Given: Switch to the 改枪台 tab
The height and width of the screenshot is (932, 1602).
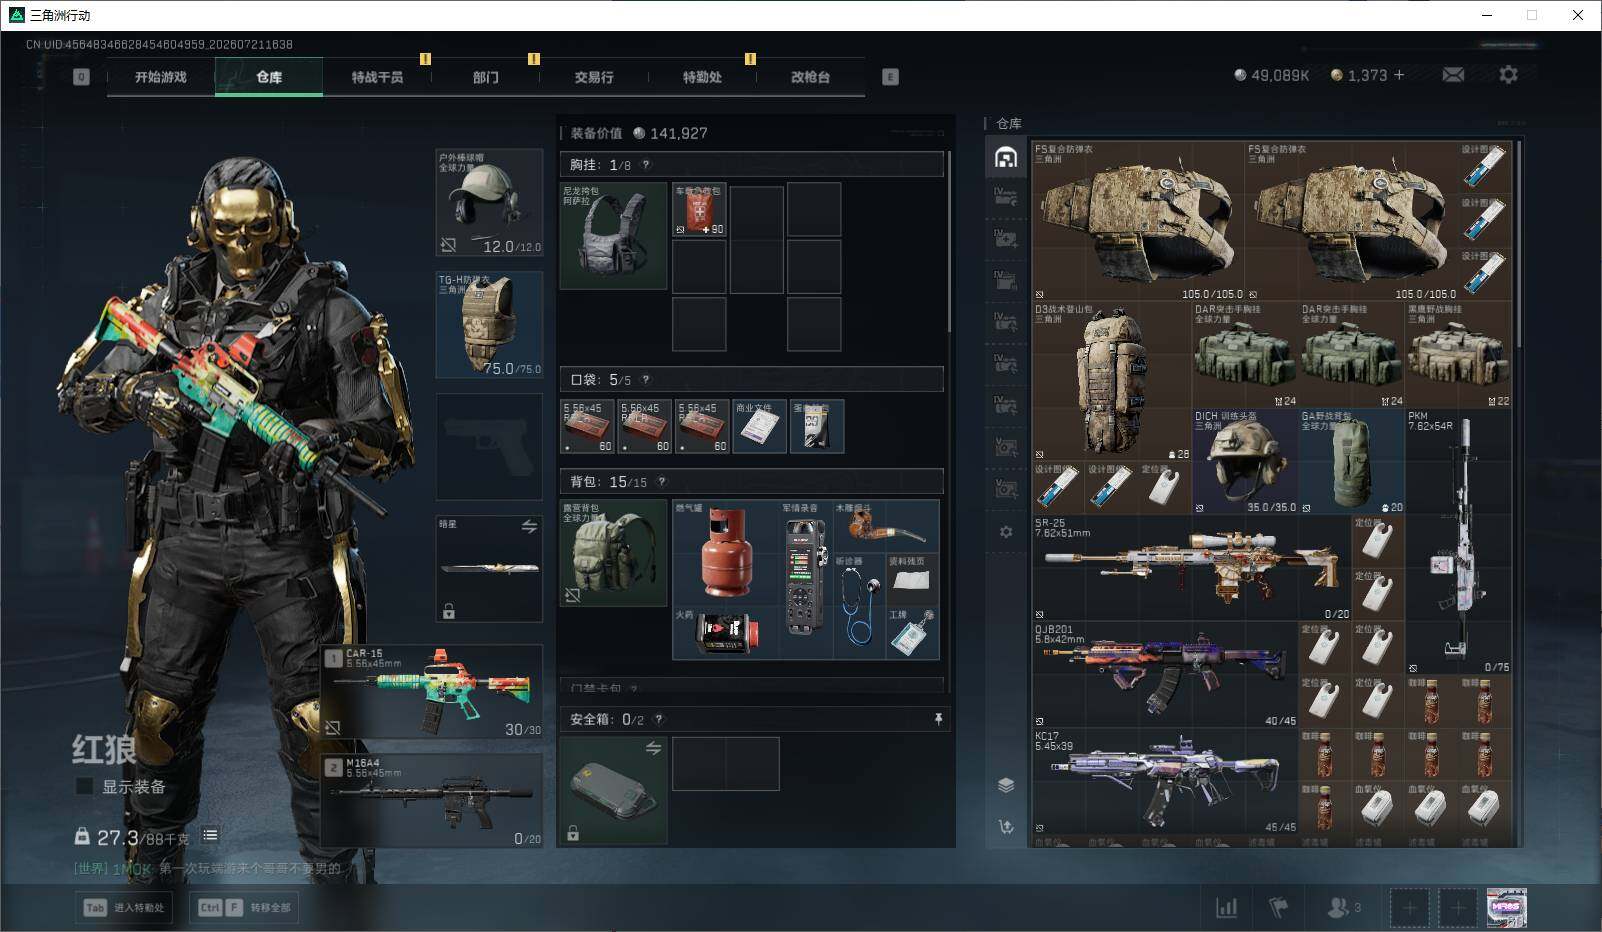Looking at the screenshot, I should coord(810,77).
